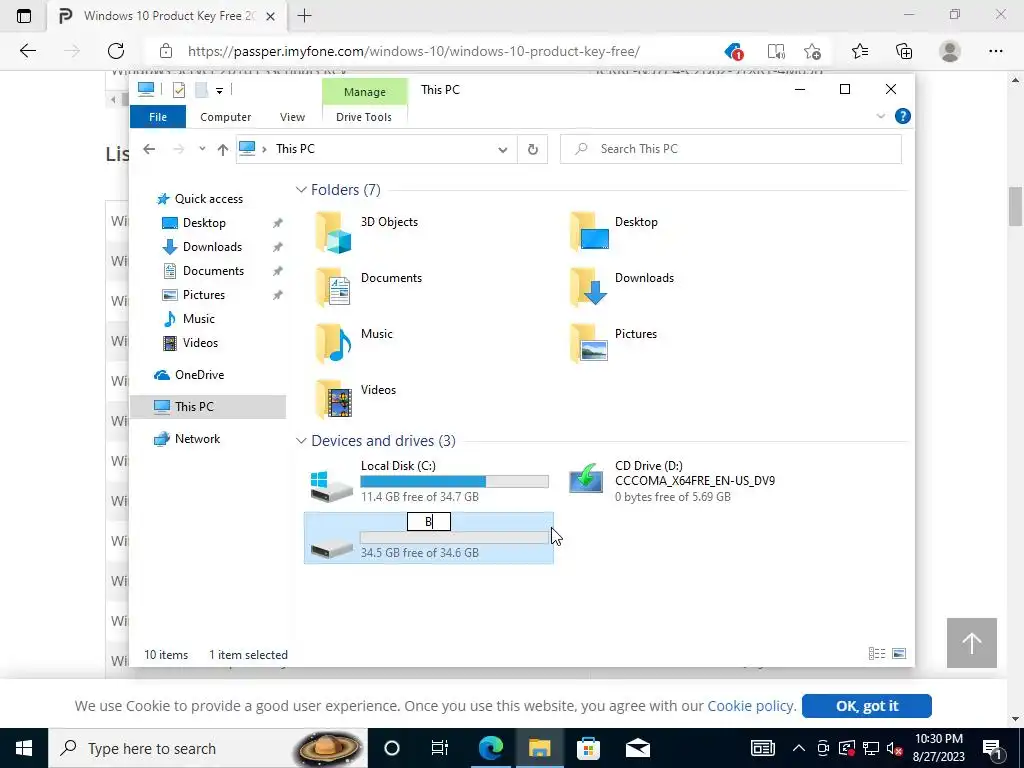The height and width of the screenshot is (768, 1024).
Task: Close the Windows 10 Product Key tab
Action: [x=270, y=16]
